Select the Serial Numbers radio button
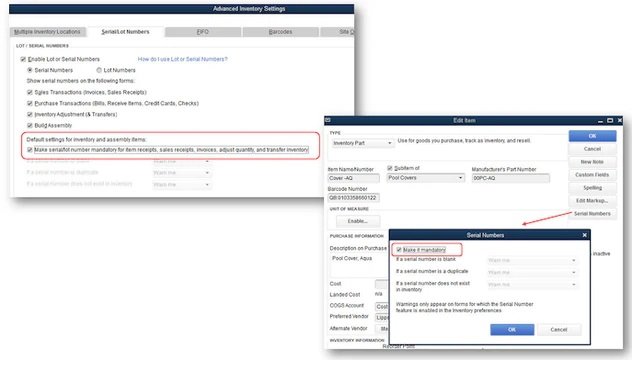The image size is (632, 372). 29,70
